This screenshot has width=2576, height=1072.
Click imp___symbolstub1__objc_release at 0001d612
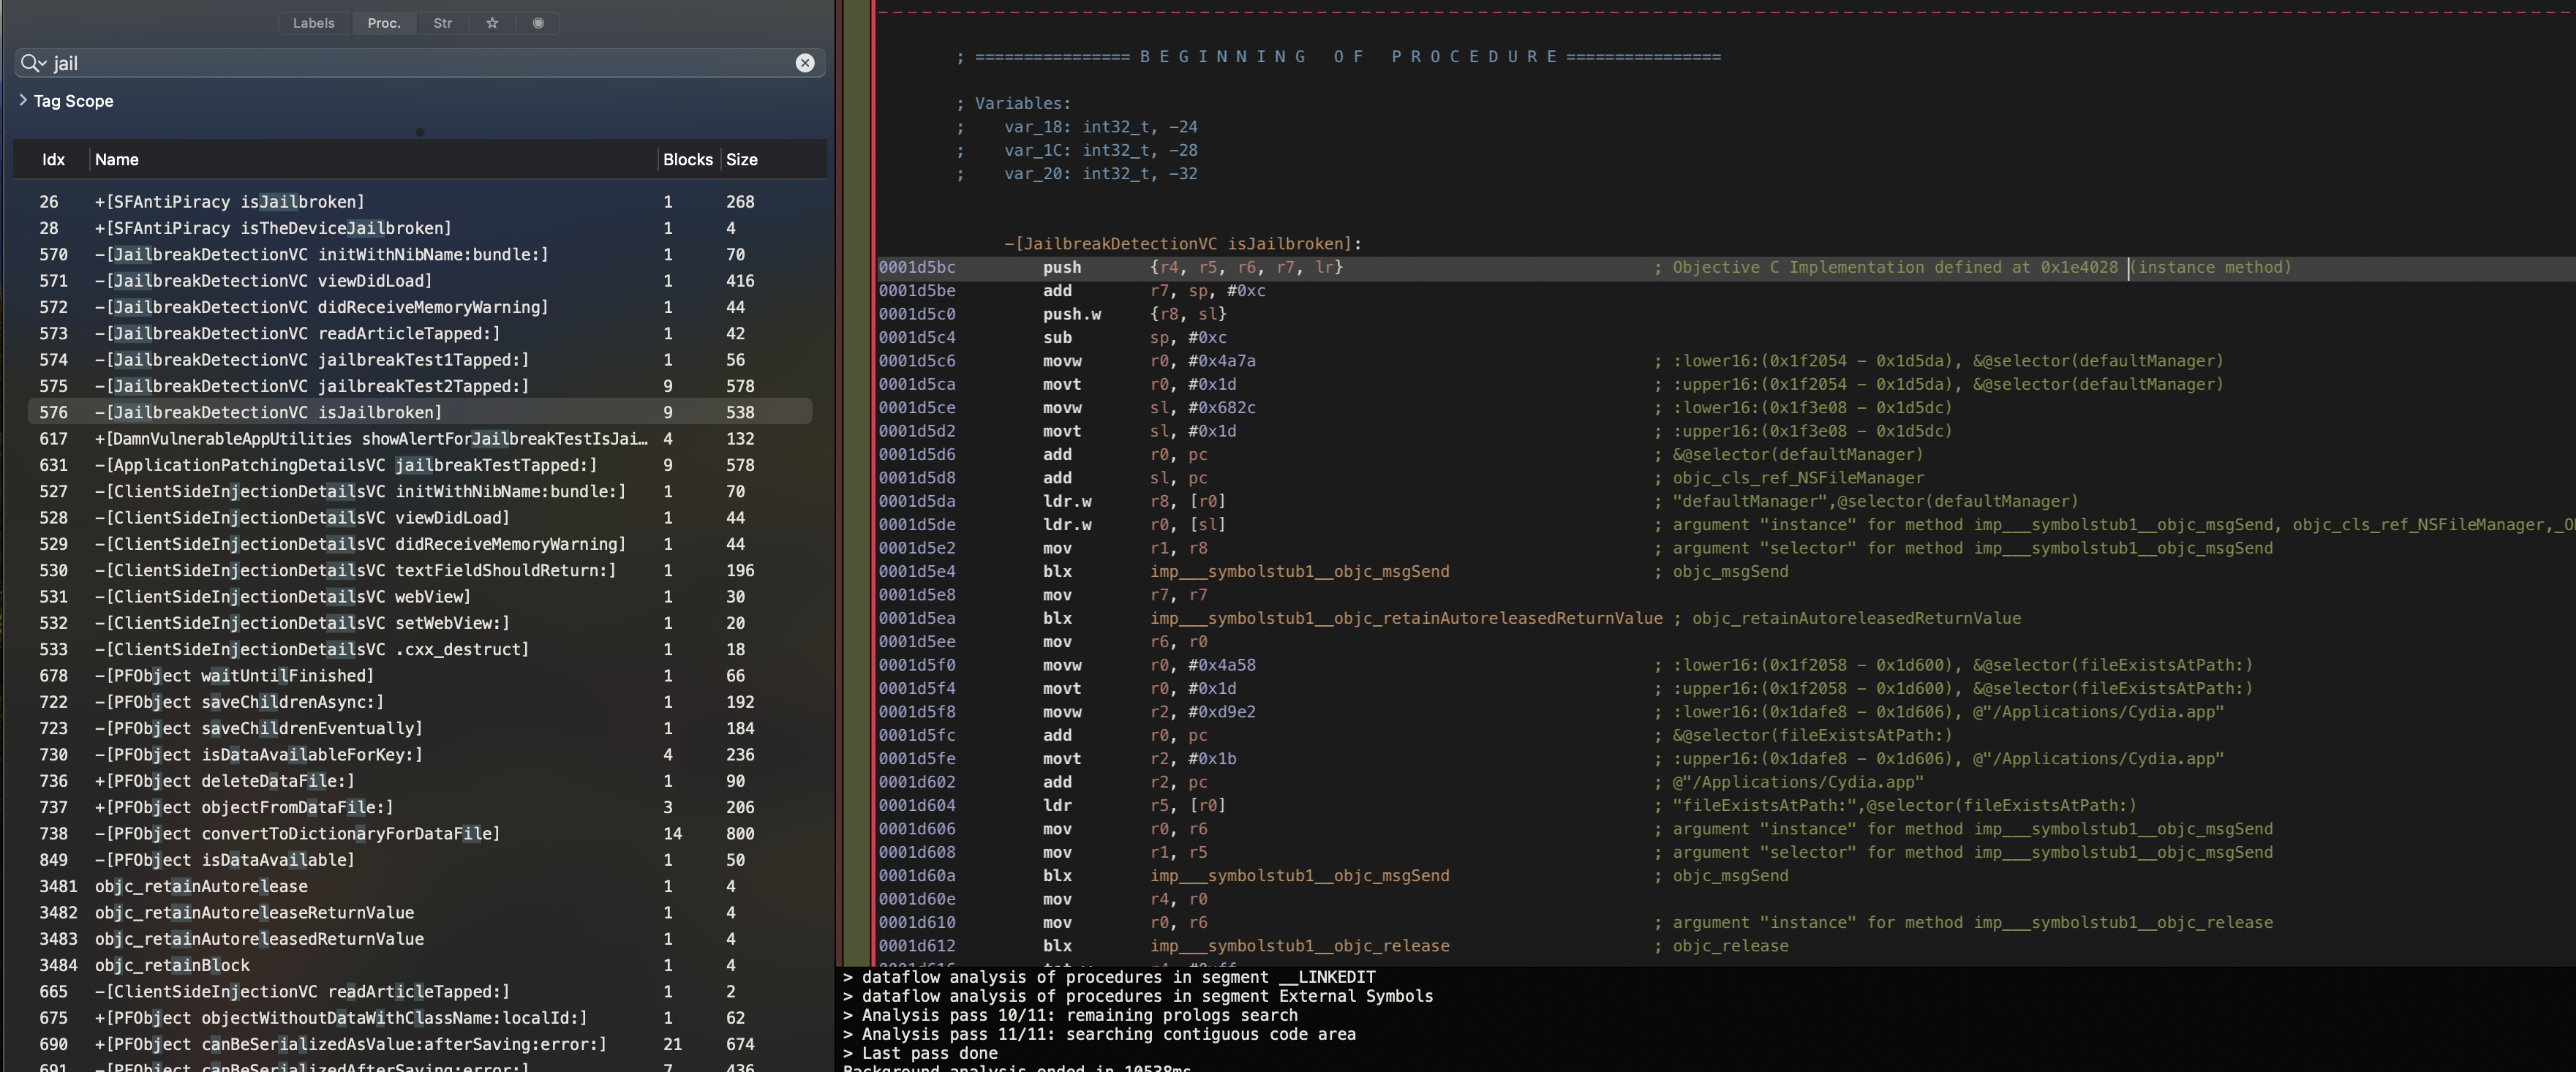coord(1299,946)
